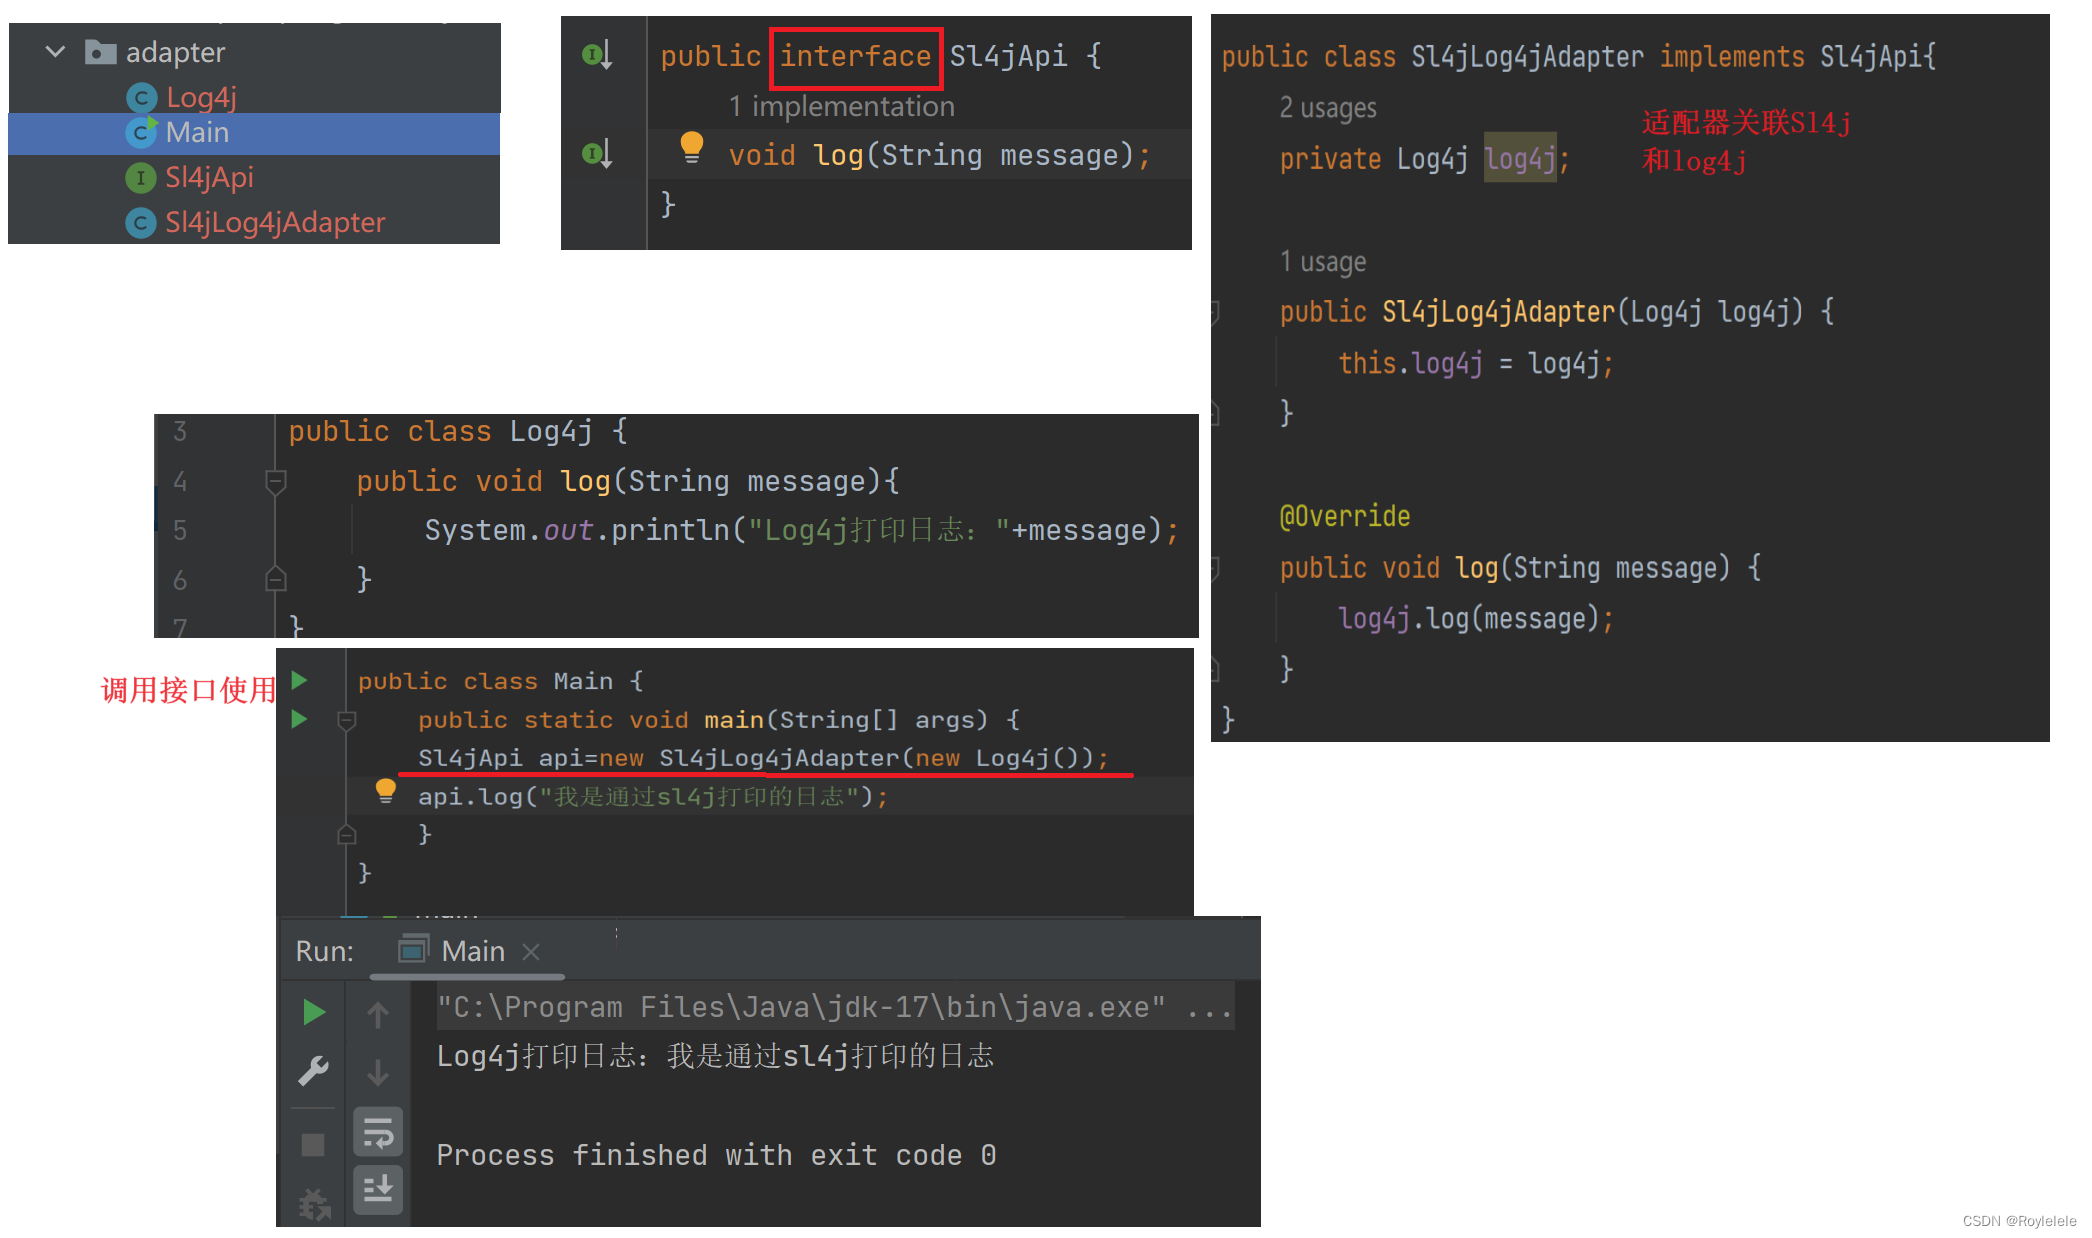Image resolution: width=2092 pixels, height=1238 pixels.
Task: Click lightbulb beside api.log line
Action: coord(385,791)
